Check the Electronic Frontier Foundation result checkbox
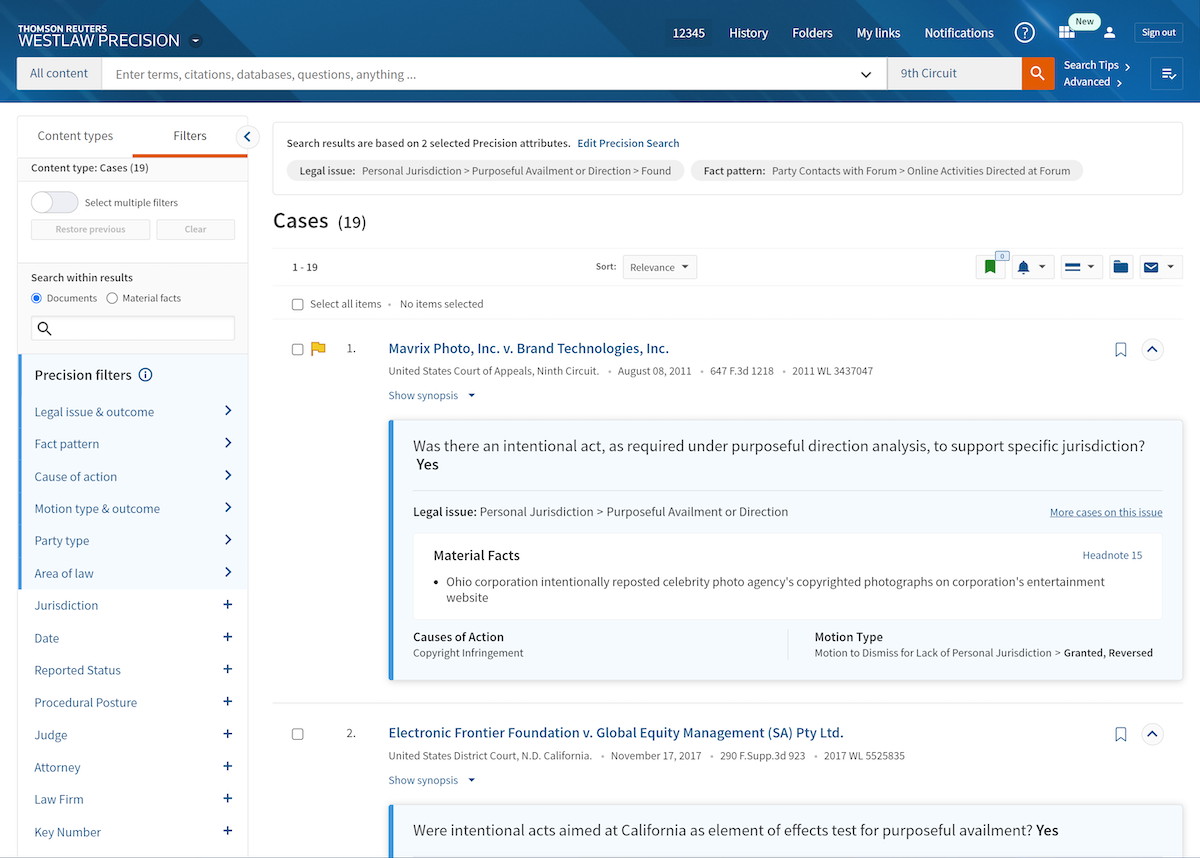Image resolution: width=1200 pixels, height=858 pixels. tap(297, 734)
